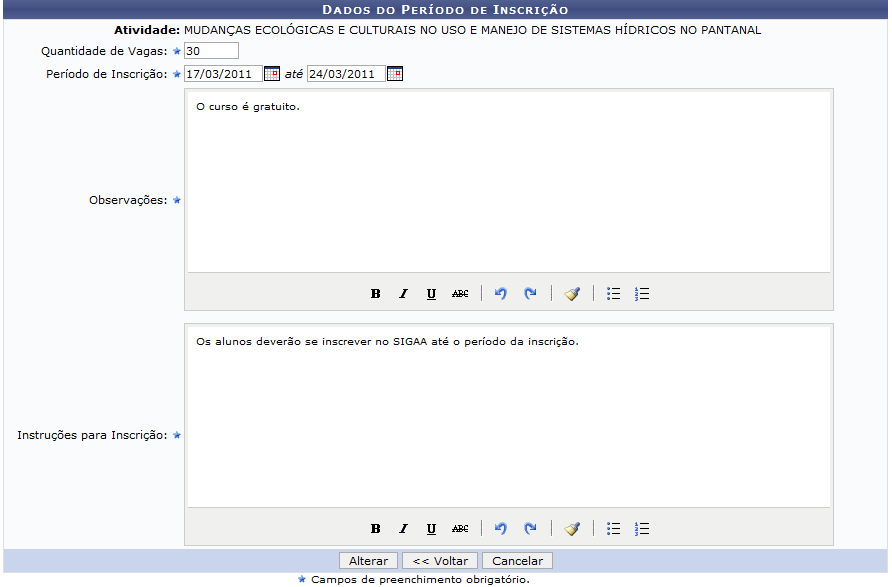Select the end date field showing 24/03/2011

345,74
